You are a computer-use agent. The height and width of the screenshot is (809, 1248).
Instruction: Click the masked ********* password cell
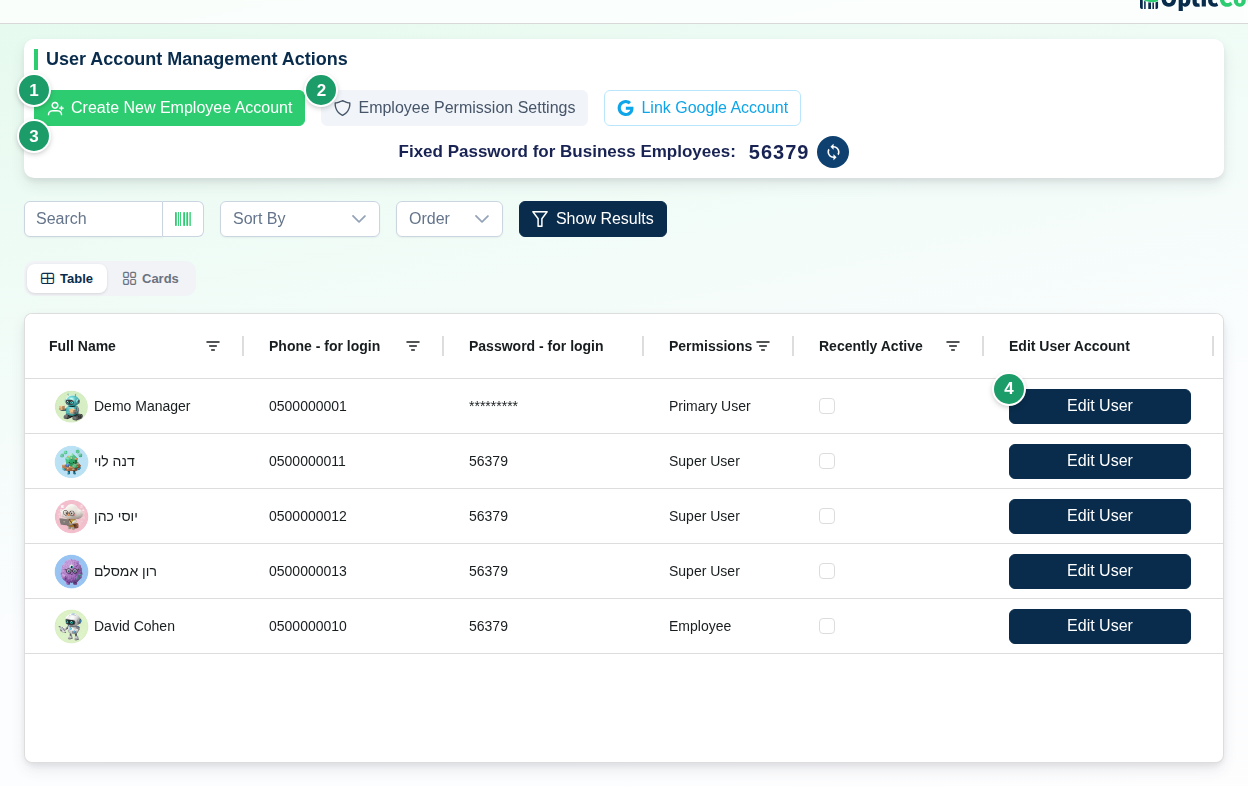(493, 405)
